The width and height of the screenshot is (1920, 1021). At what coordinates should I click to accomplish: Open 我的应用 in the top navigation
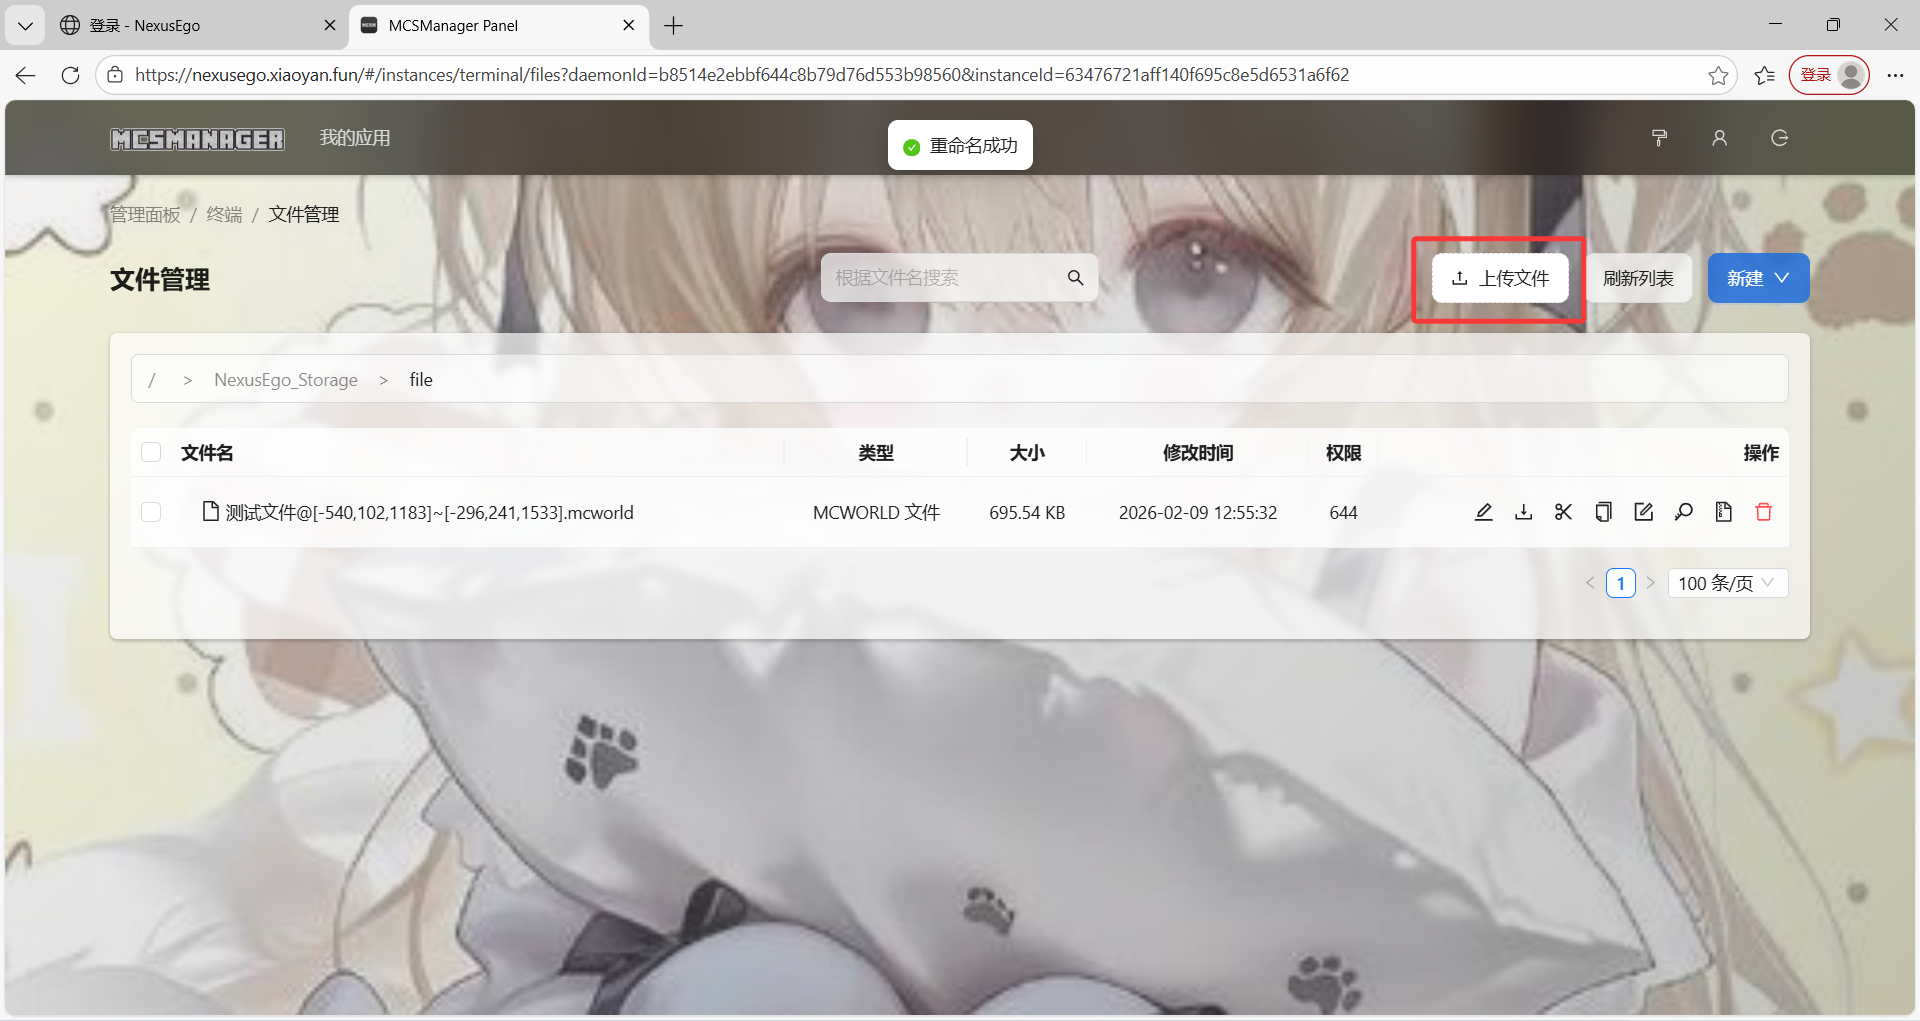point(355,138)
